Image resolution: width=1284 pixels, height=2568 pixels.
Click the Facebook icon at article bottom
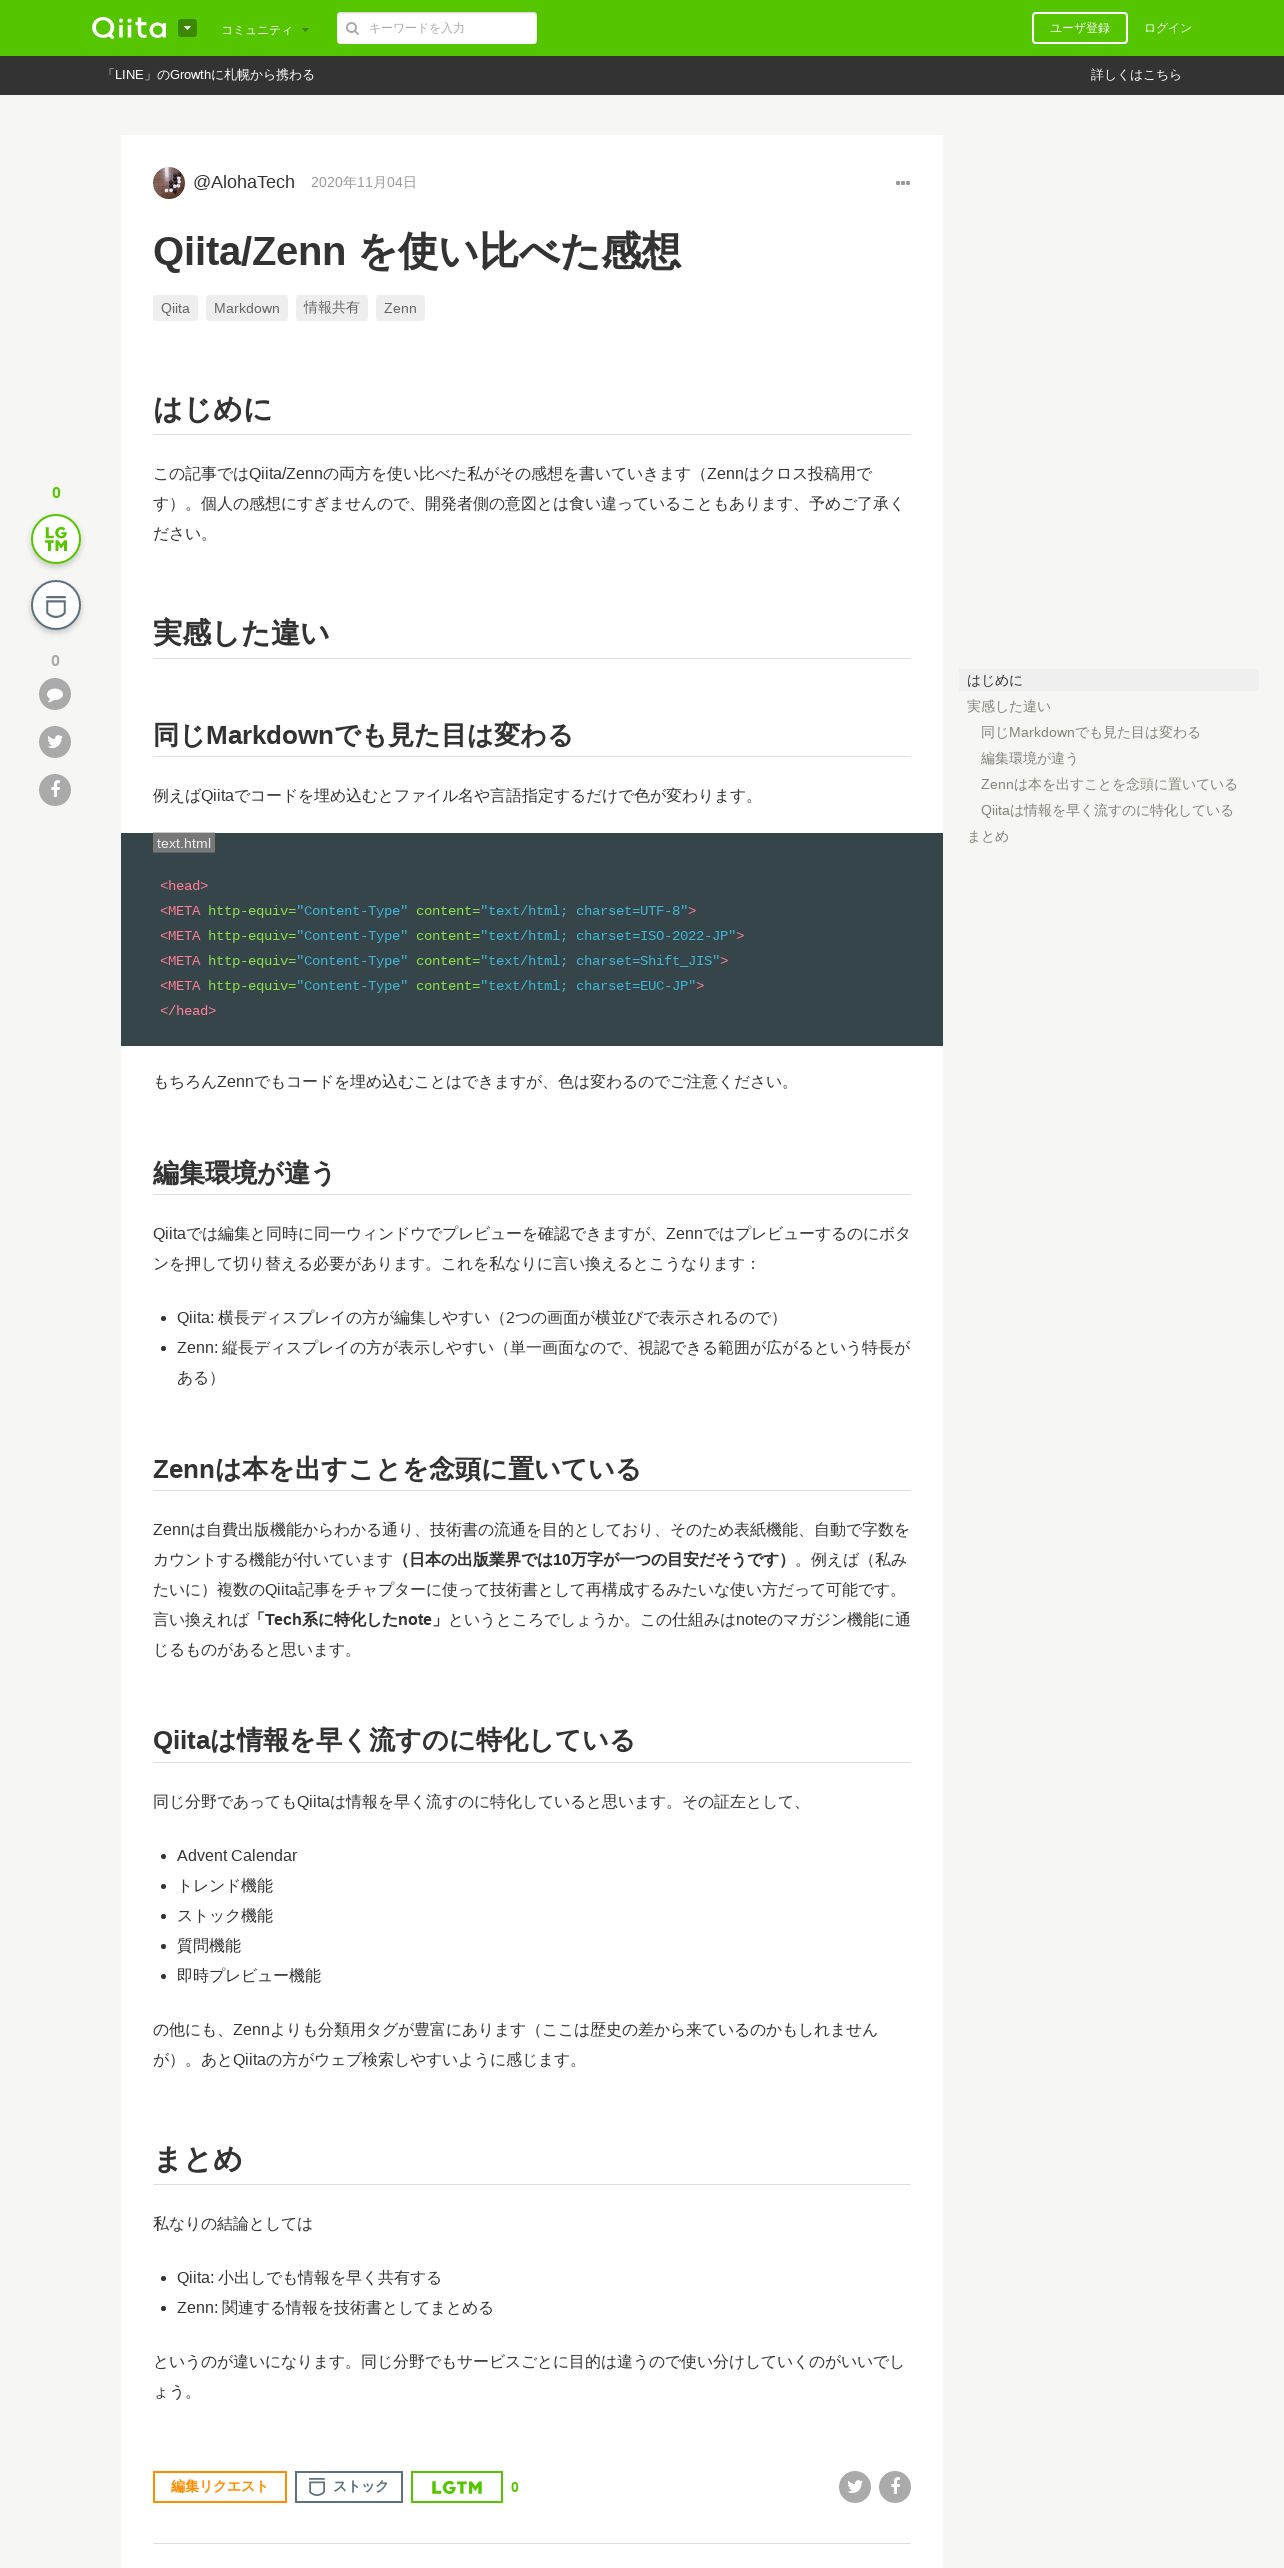pyautogui.click(x=895, y=2487)
